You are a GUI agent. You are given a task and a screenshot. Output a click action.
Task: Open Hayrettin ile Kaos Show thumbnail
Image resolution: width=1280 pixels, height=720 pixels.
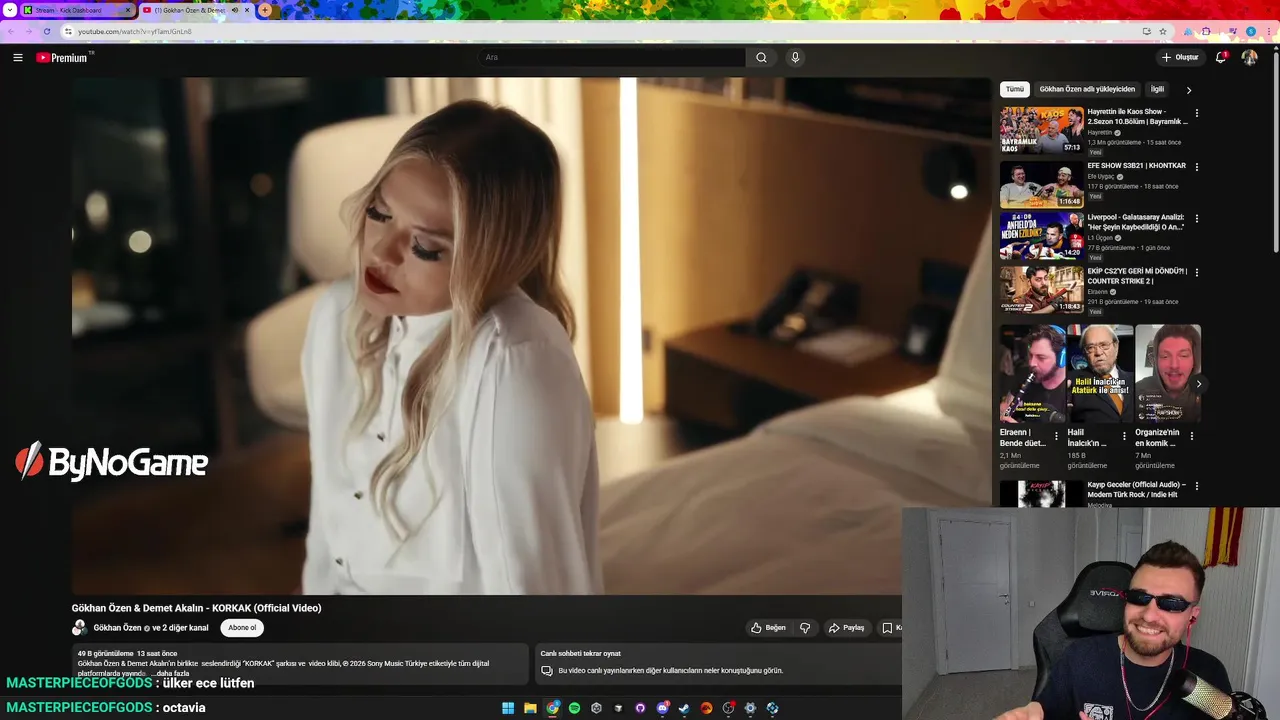1041,130
